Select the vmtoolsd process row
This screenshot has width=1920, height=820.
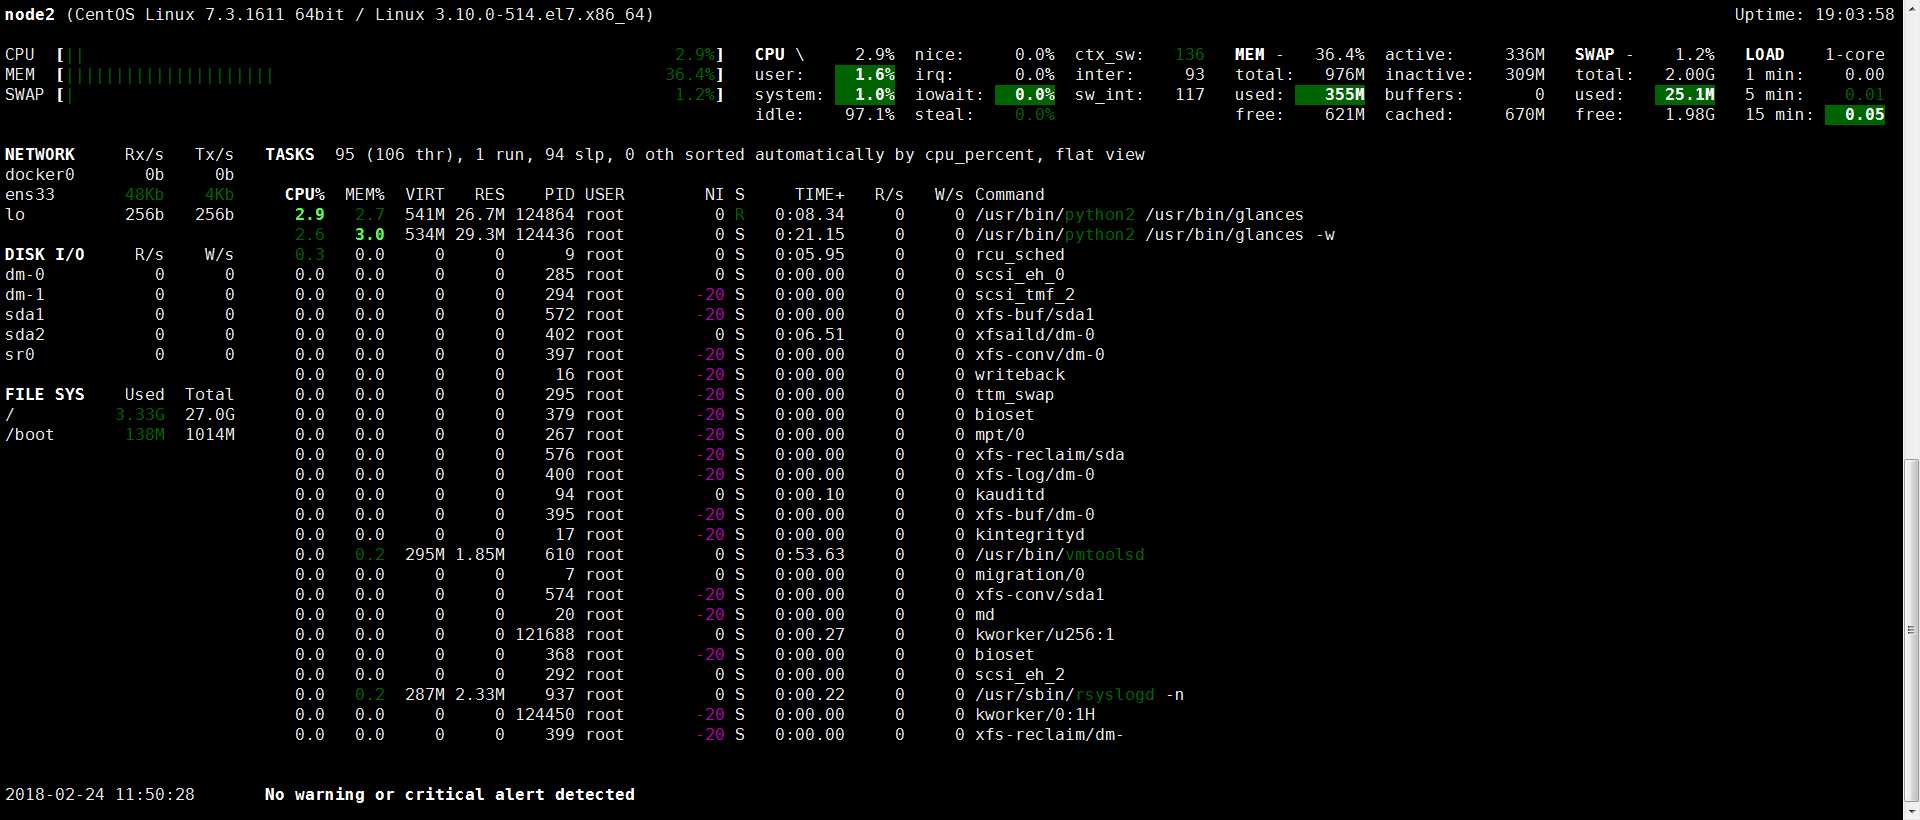(720, 555)
